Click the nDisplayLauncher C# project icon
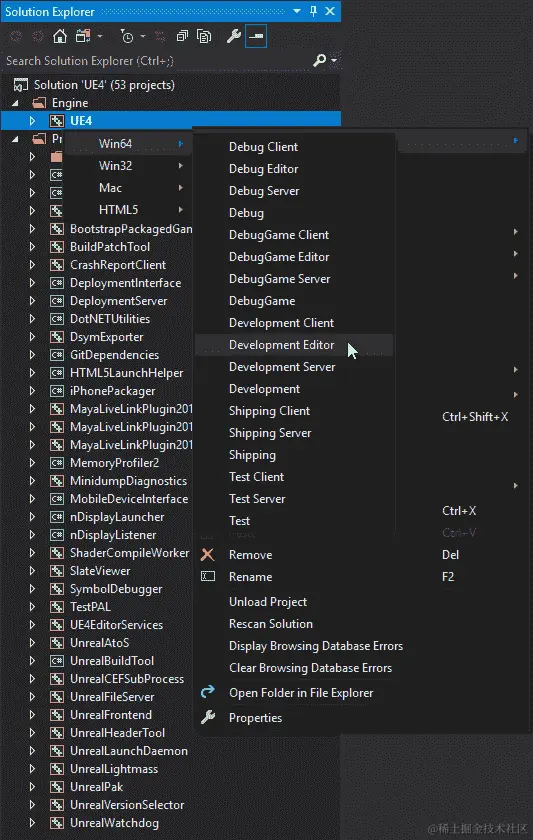 [57, 517]
